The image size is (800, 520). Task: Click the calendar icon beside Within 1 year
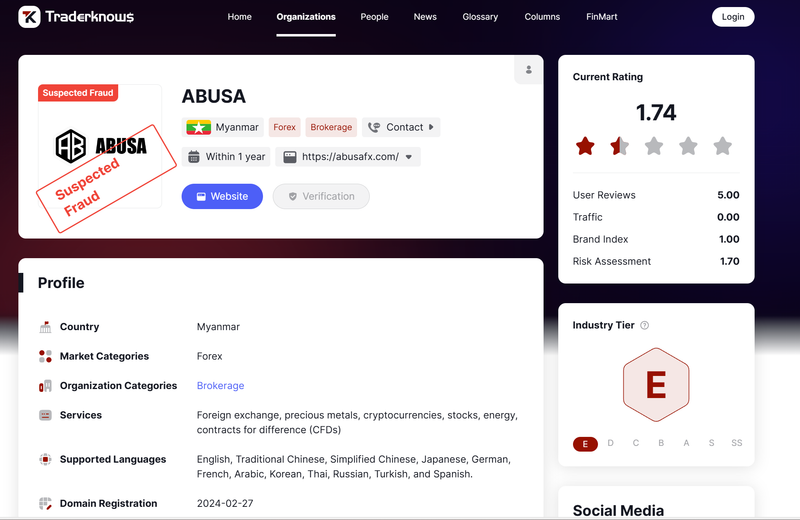[x=194, y=157]
